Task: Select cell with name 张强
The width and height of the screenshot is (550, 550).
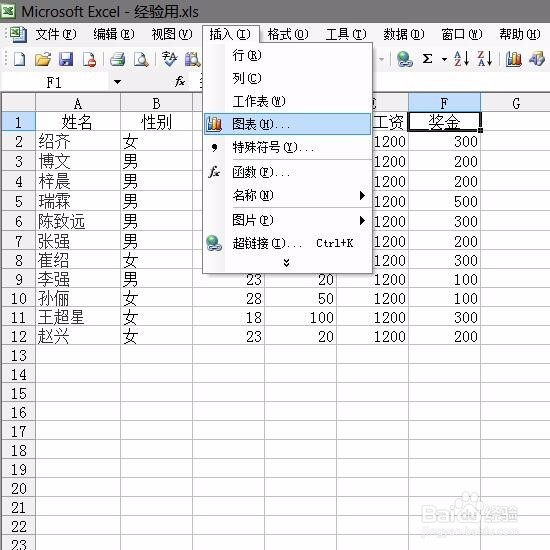Action: (x=78, y=241)
